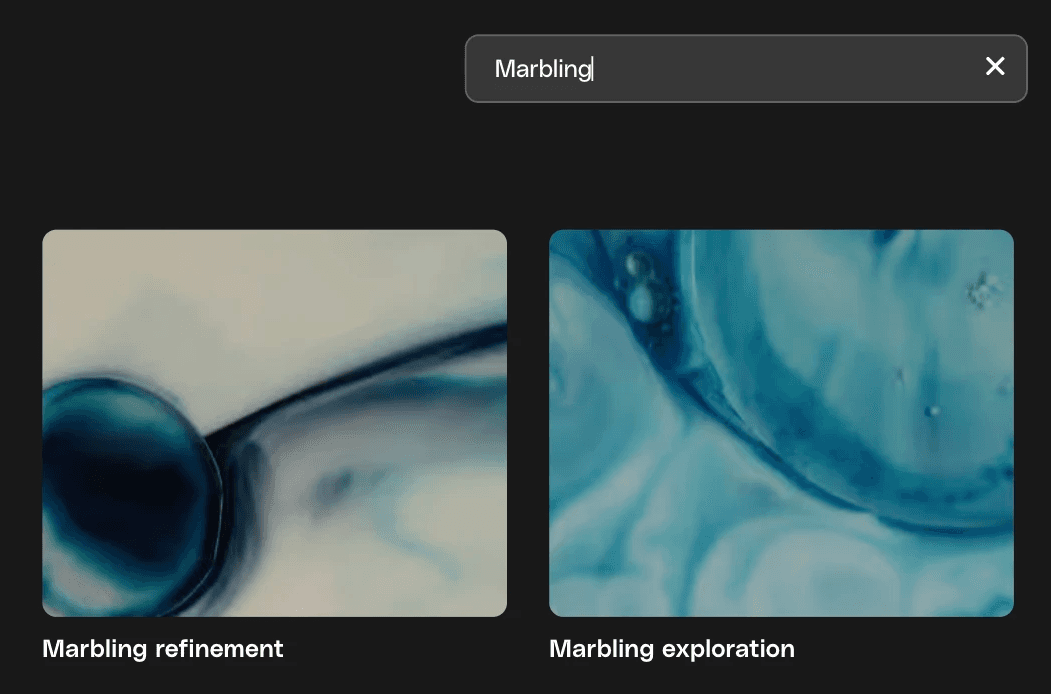Image resolution: width=1051 pixels, height=694 pixels.
Task: Click the faint blue smudge in refinement image
Action: [x=335, y=484]
